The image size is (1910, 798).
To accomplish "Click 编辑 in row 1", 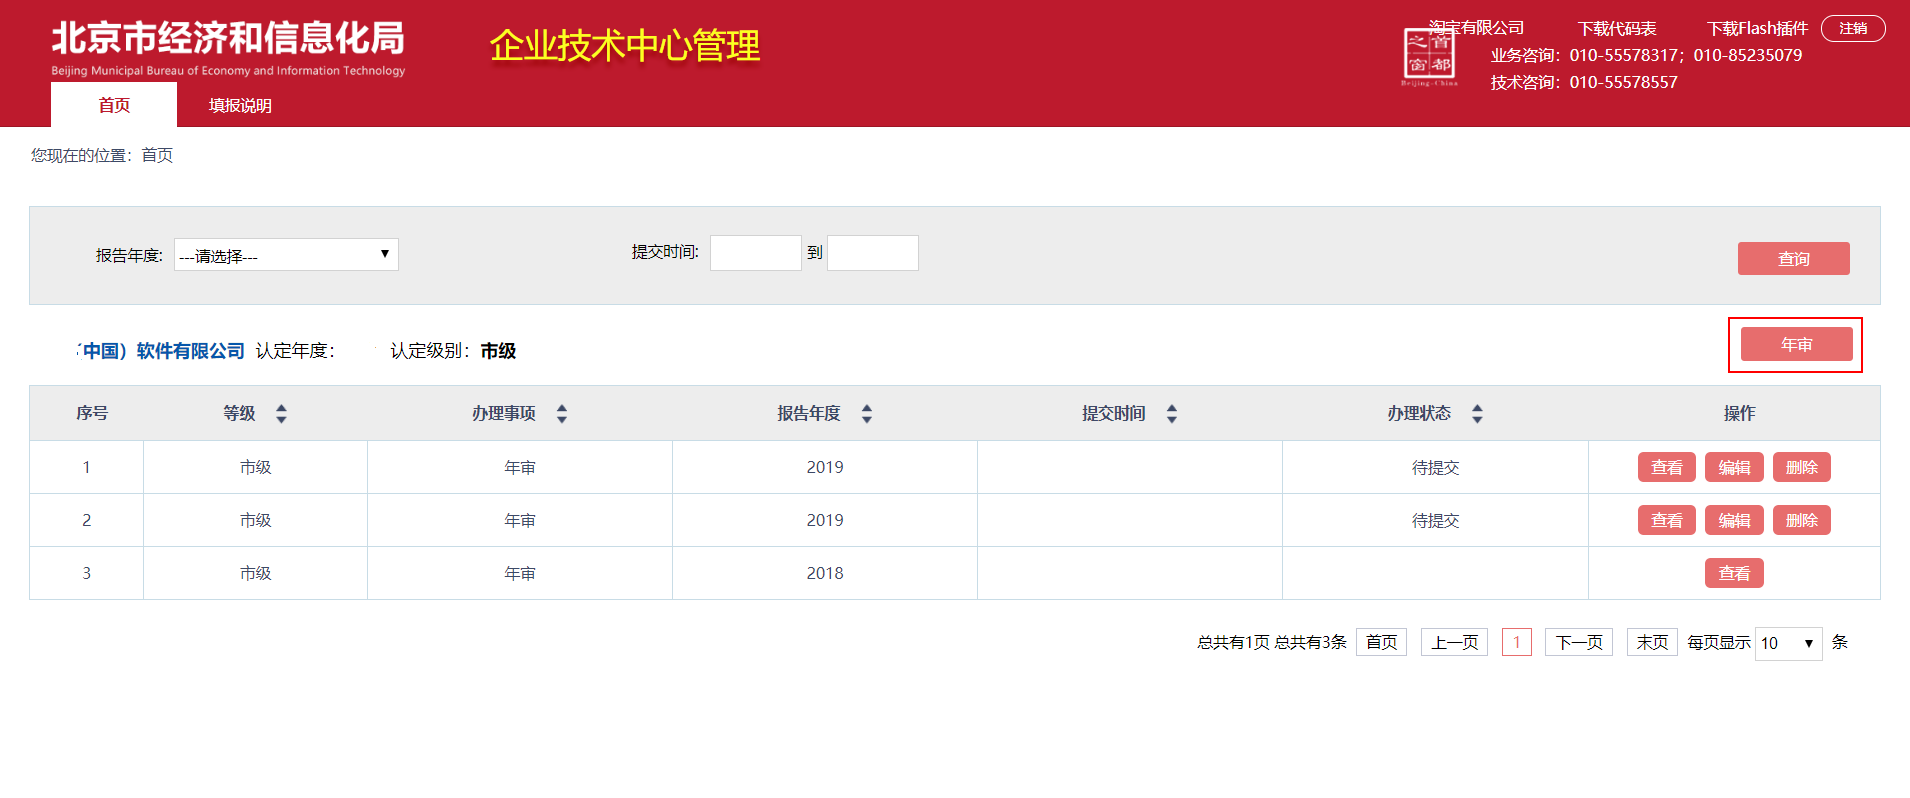I will (1734, 467).
